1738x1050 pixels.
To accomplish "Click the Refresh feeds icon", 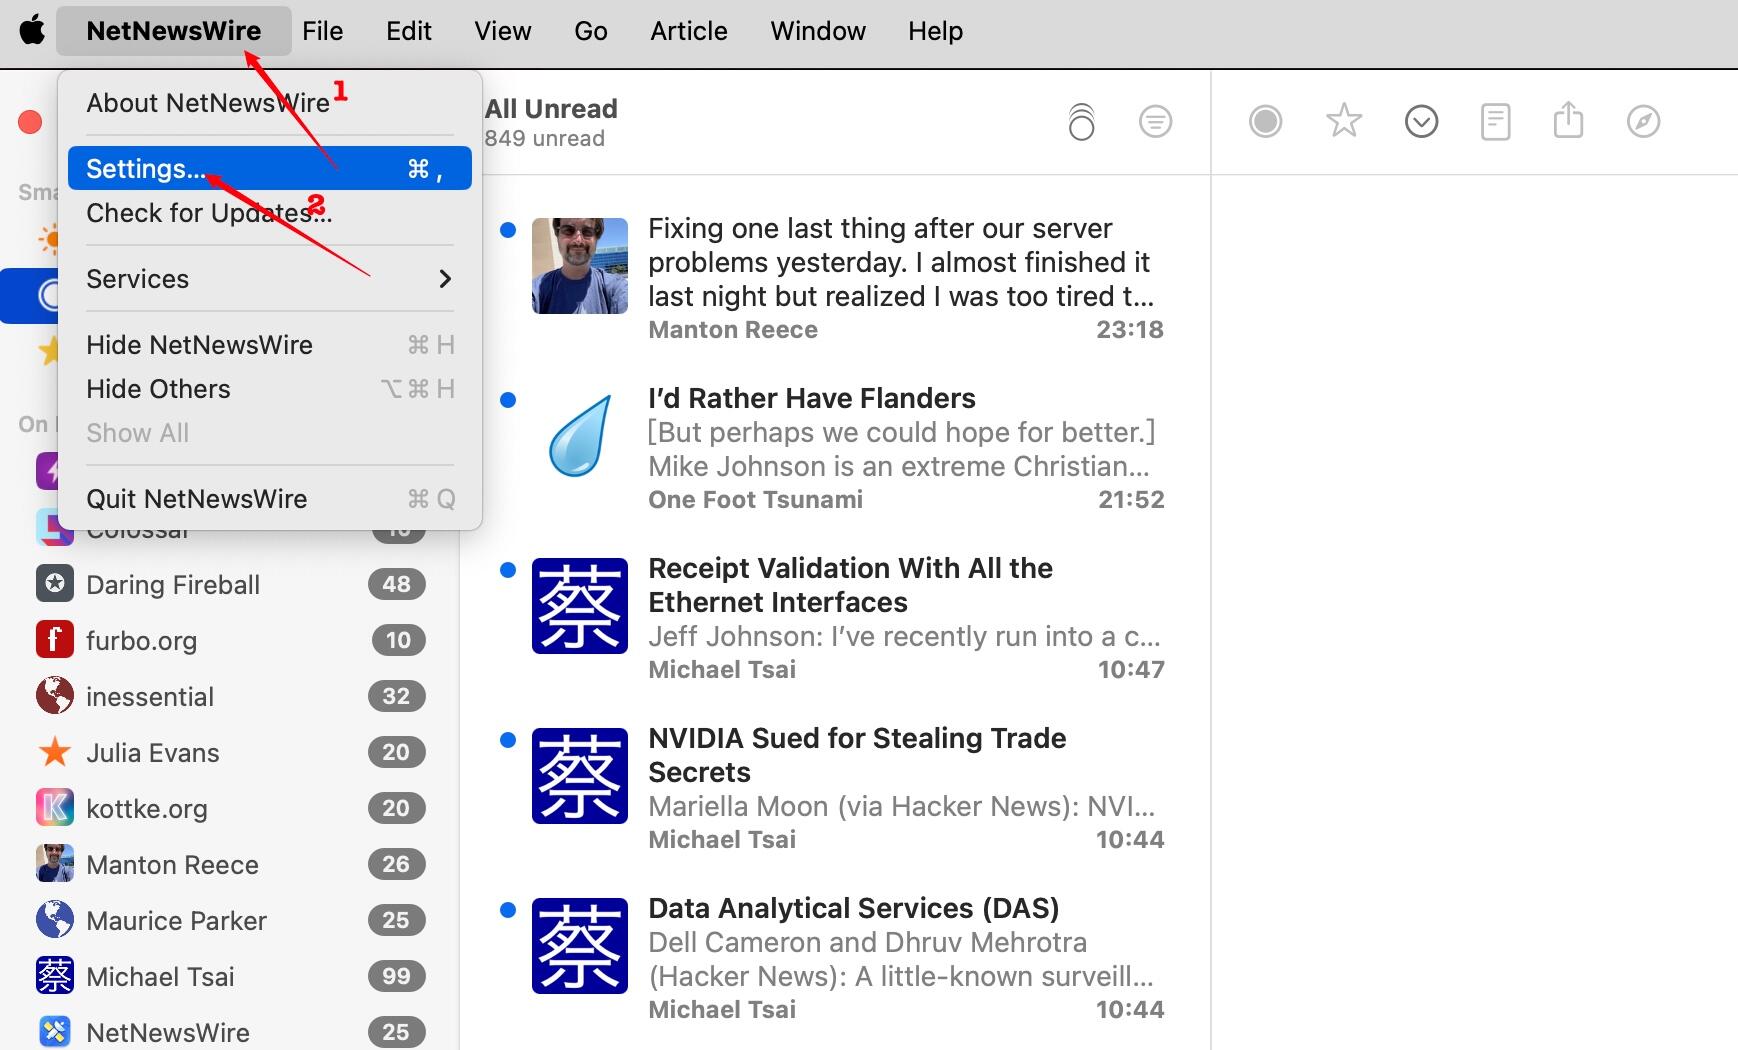I will (1081, 122).
